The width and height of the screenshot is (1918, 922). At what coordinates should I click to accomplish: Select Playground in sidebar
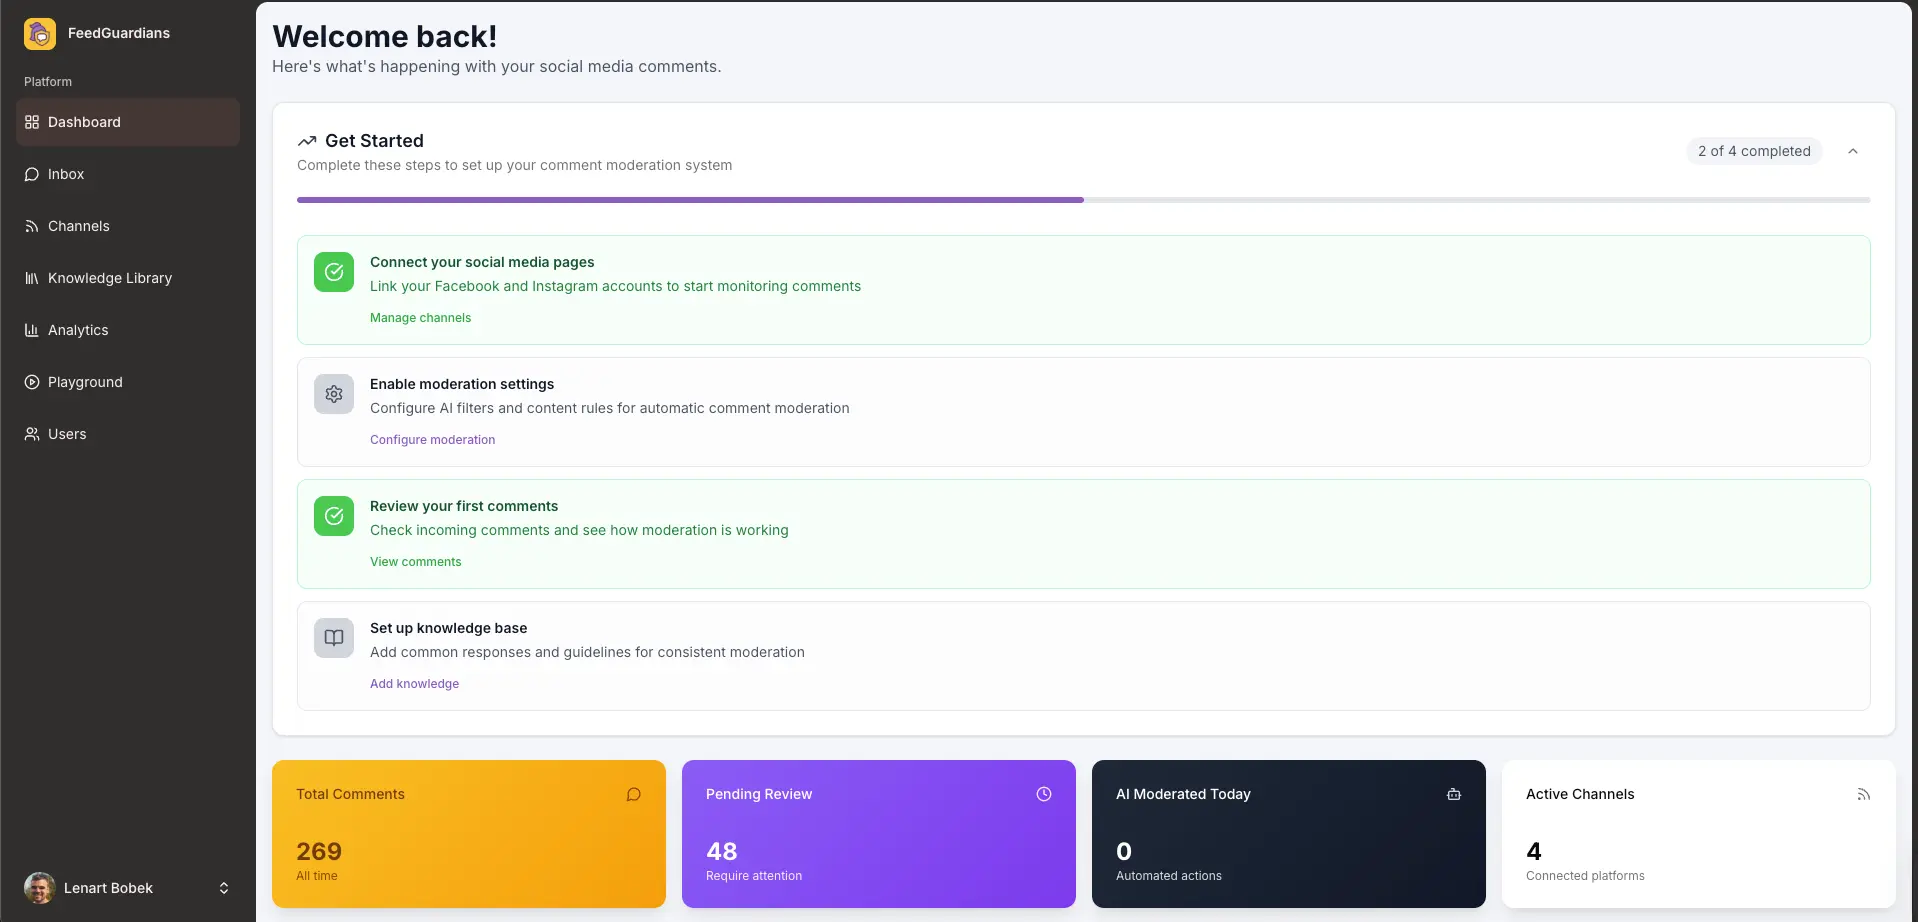click(128, 382)
